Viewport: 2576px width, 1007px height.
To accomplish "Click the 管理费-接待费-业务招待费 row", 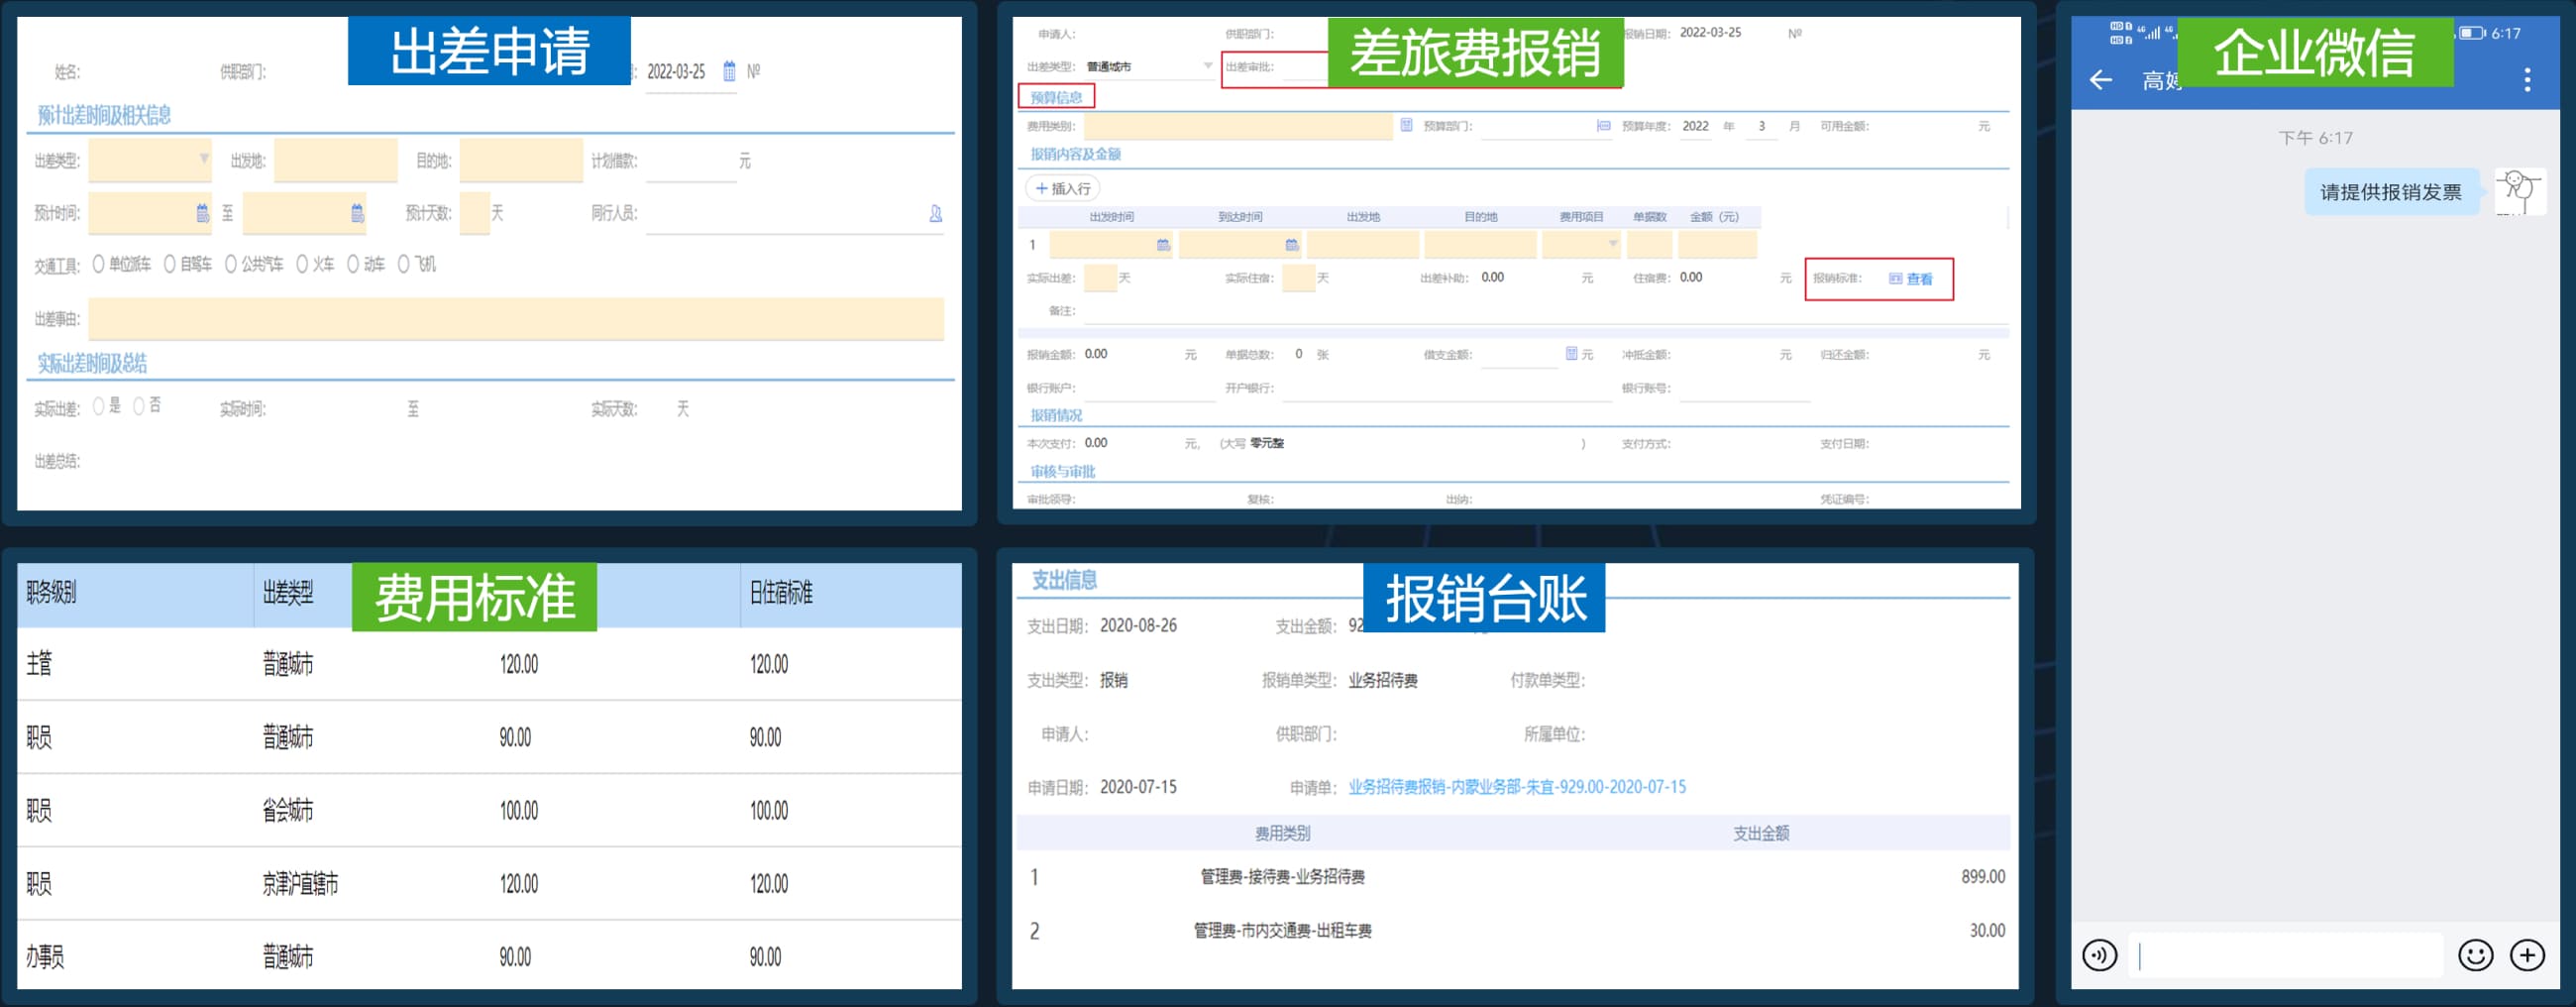I will click(1514, 877).
